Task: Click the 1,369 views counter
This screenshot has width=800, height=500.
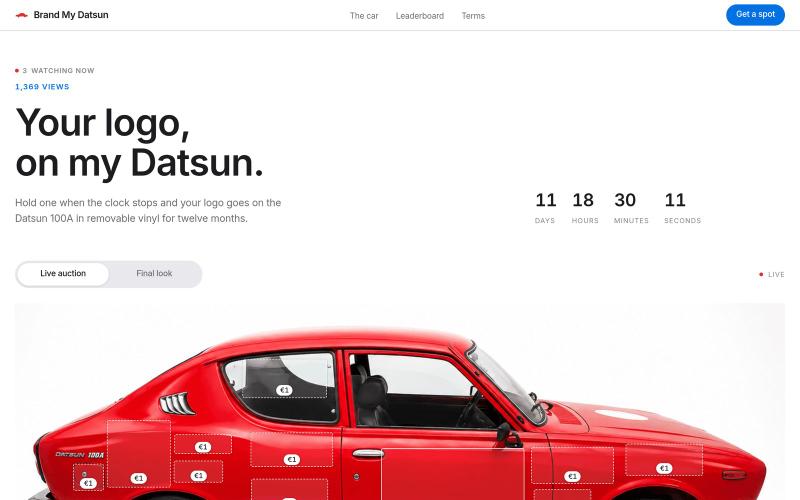Action: click(x=42, y=87)
